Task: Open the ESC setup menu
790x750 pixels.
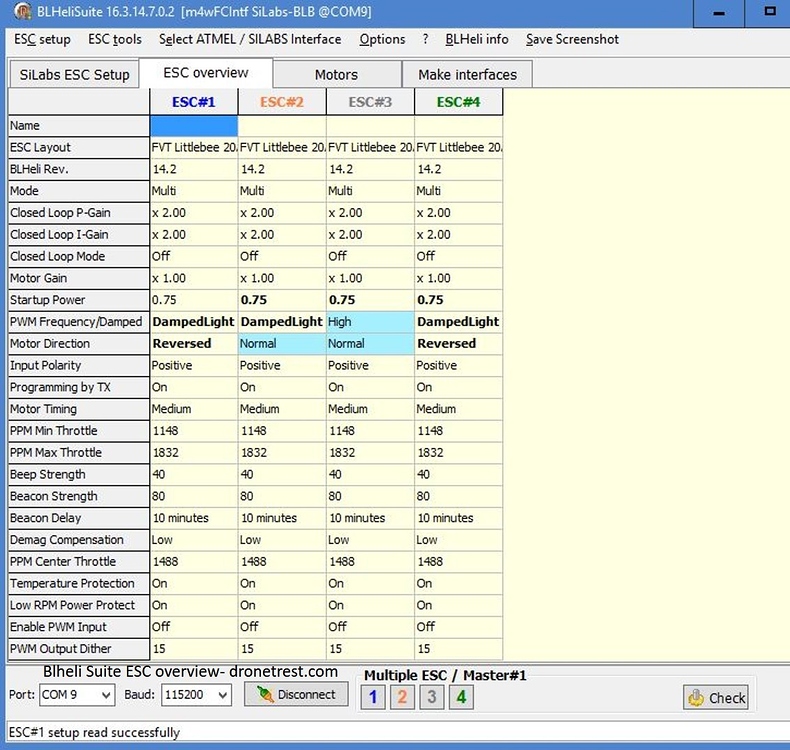Action: click(x=42, y=39)
